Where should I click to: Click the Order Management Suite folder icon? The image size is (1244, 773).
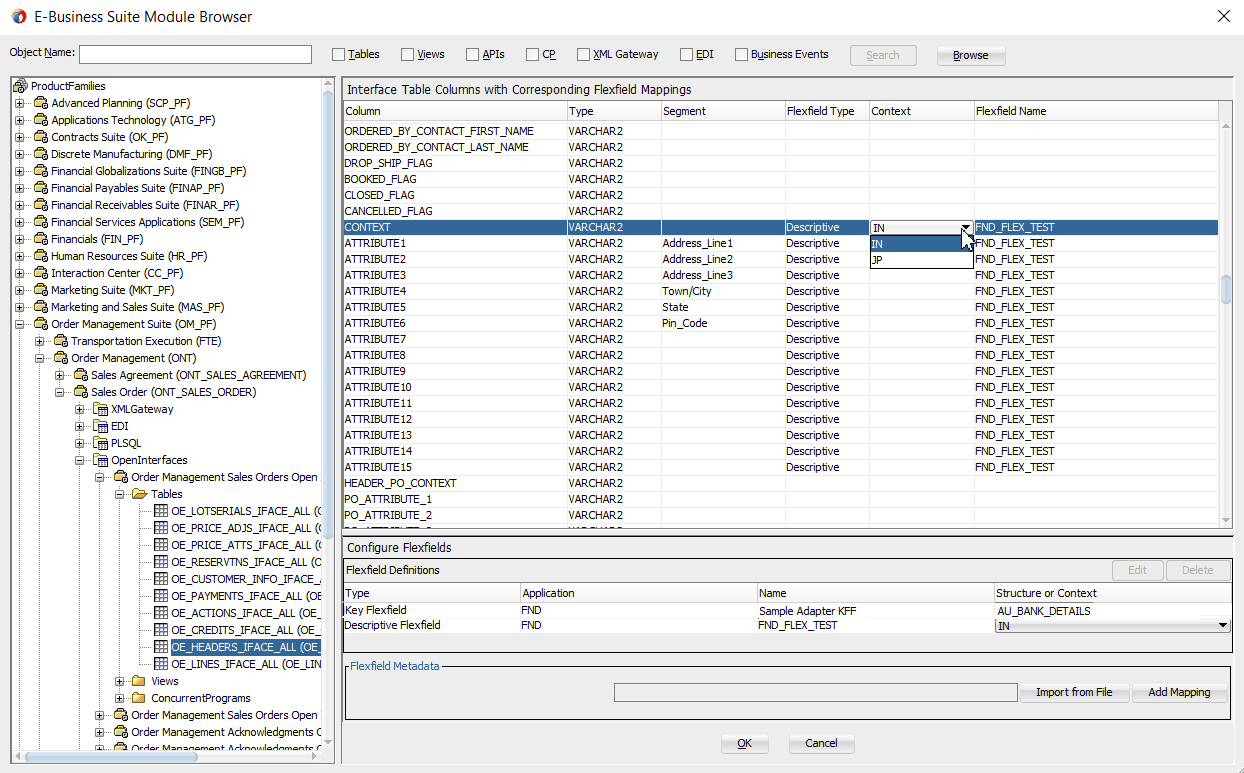click(41, 324)
